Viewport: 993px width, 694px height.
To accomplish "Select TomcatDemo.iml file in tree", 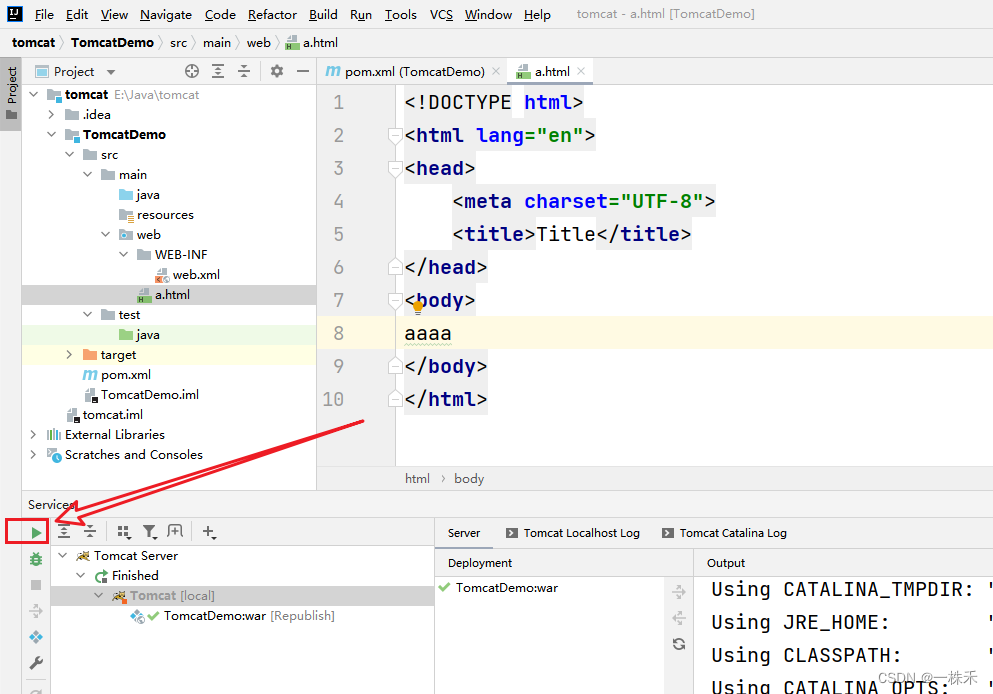I will (x=149, y=394).
